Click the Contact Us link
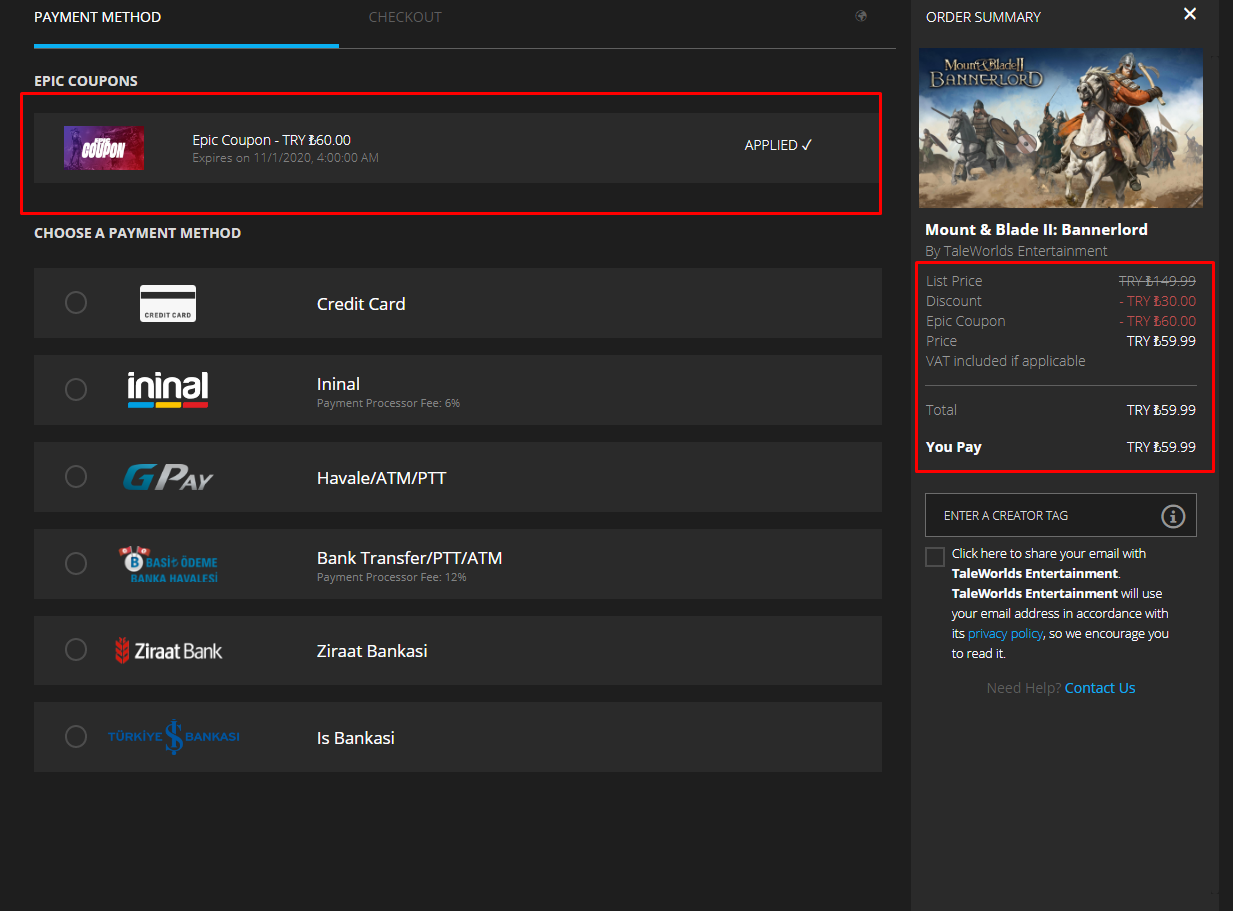1233x911 pixels. [x=1100, y=688]
